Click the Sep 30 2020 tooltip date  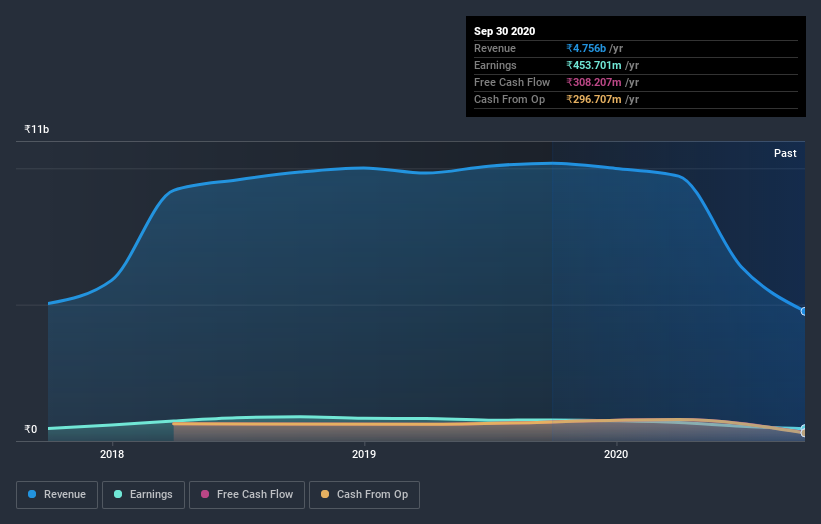(x=504, y=31)
